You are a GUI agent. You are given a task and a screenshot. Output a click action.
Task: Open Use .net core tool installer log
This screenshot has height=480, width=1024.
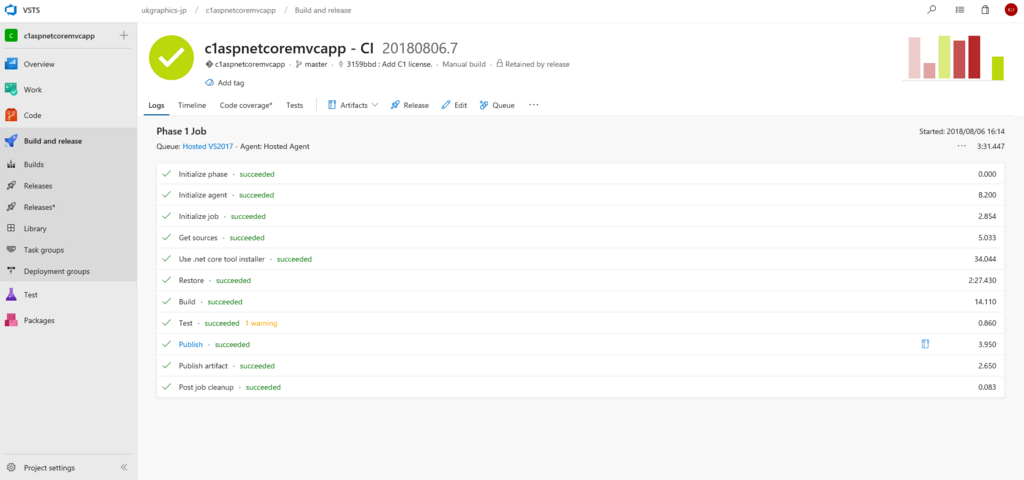coord(580,259)
